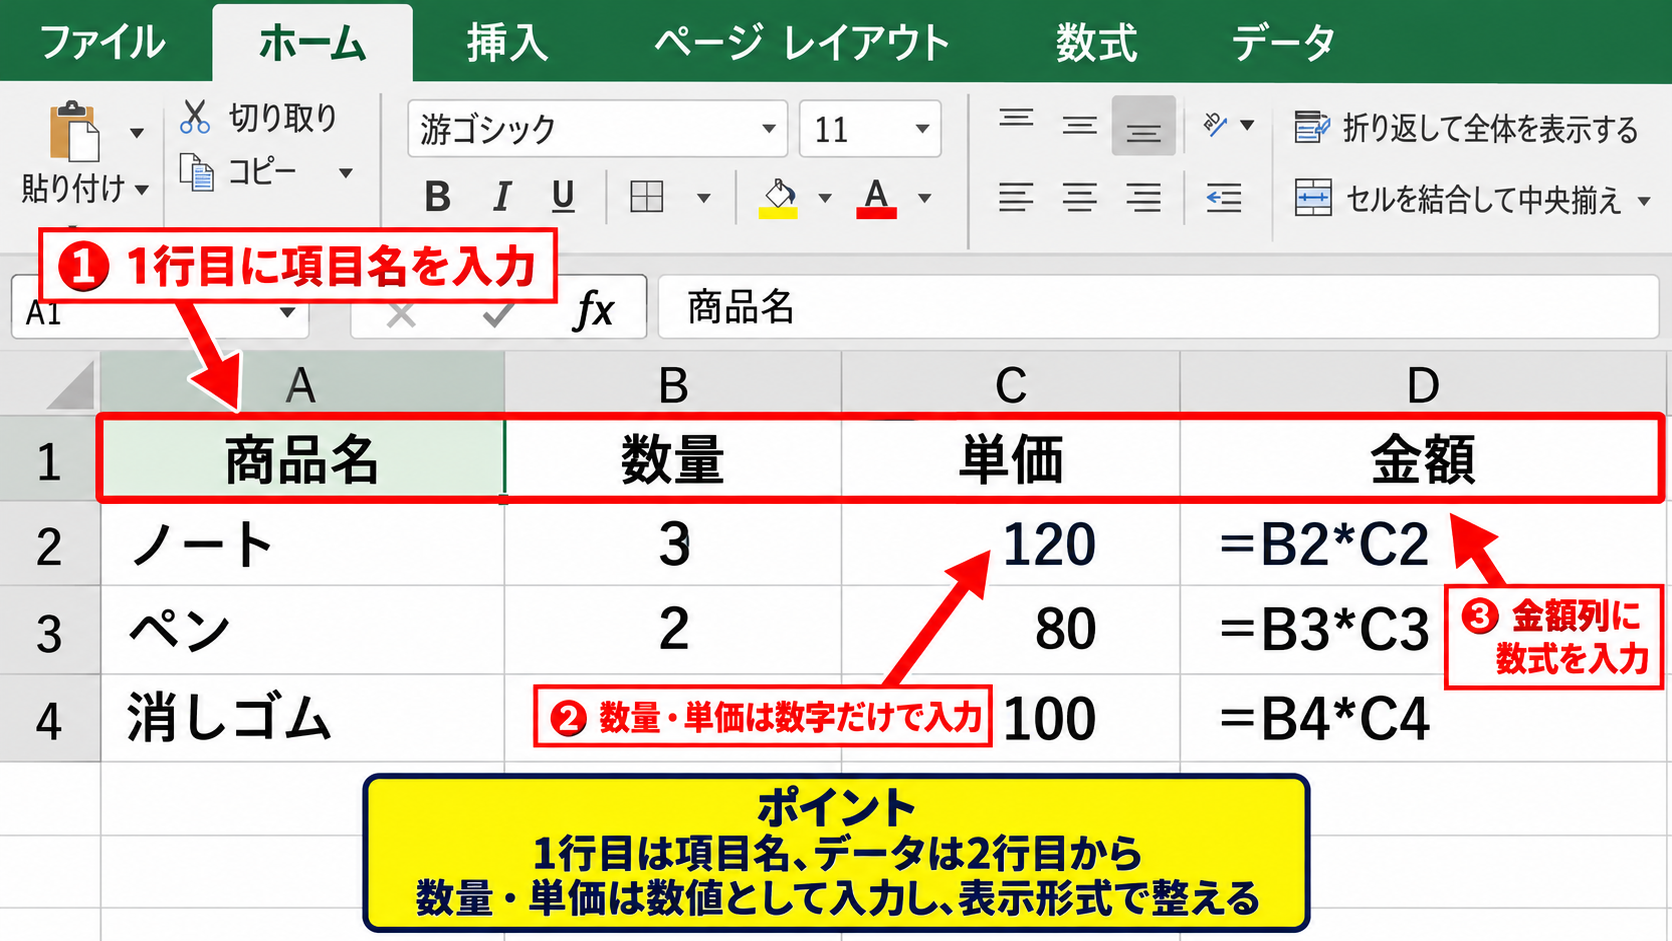Click the select-all corner triangle
This screenshot has width=1672, height=941.
70,386
